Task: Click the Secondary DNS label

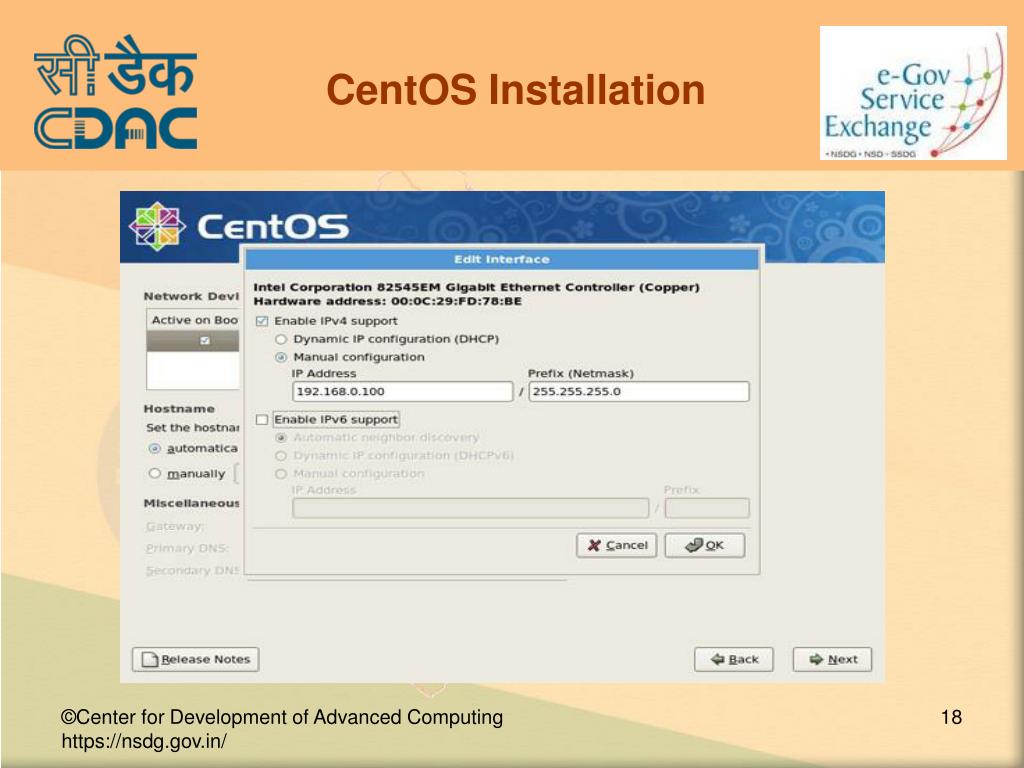Action: click(x=193, y=570)
